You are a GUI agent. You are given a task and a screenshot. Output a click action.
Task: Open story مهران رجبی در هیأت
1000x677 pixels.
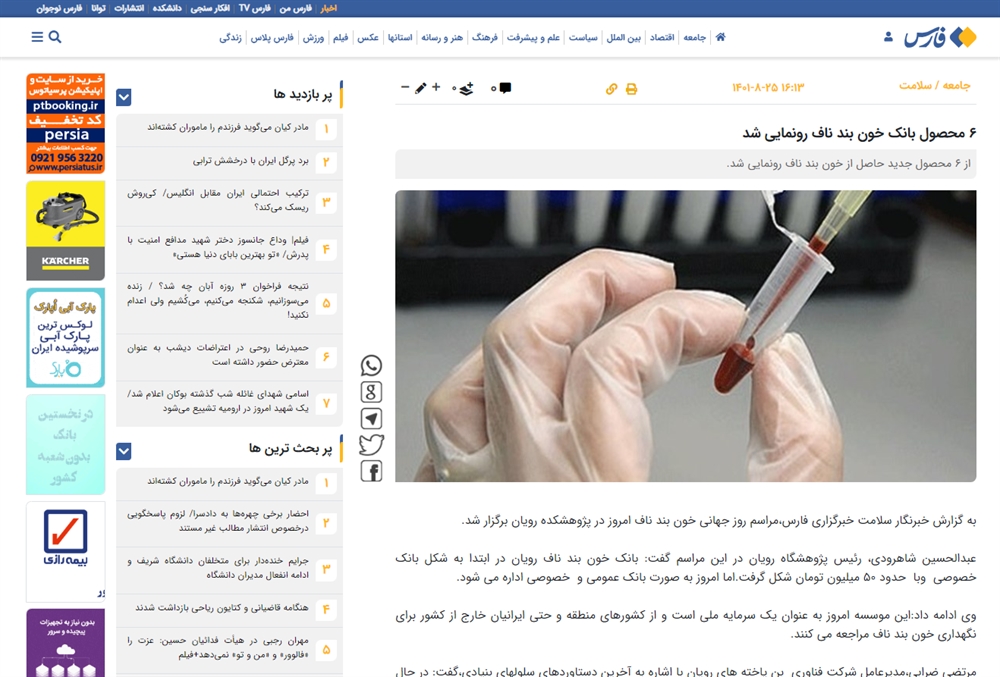[217, 648]
